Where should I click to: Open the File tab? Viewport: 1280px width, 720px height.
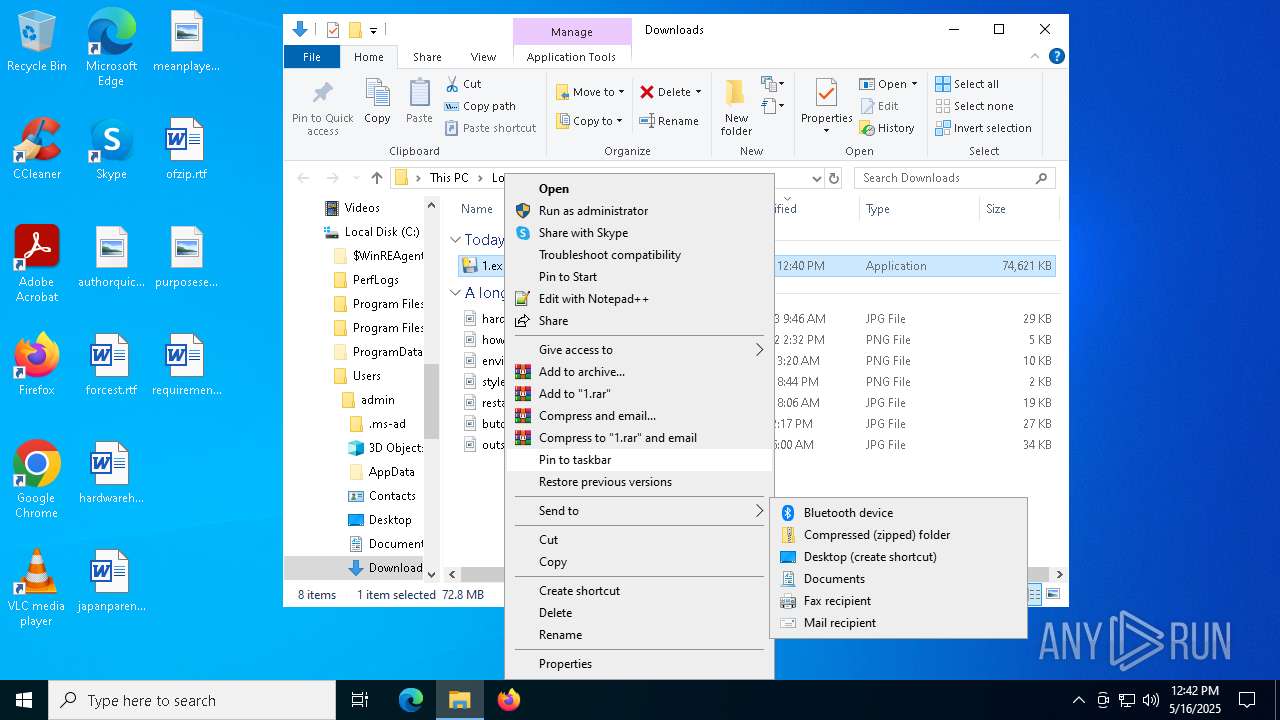pyautogui.click(x=312, y=57)
